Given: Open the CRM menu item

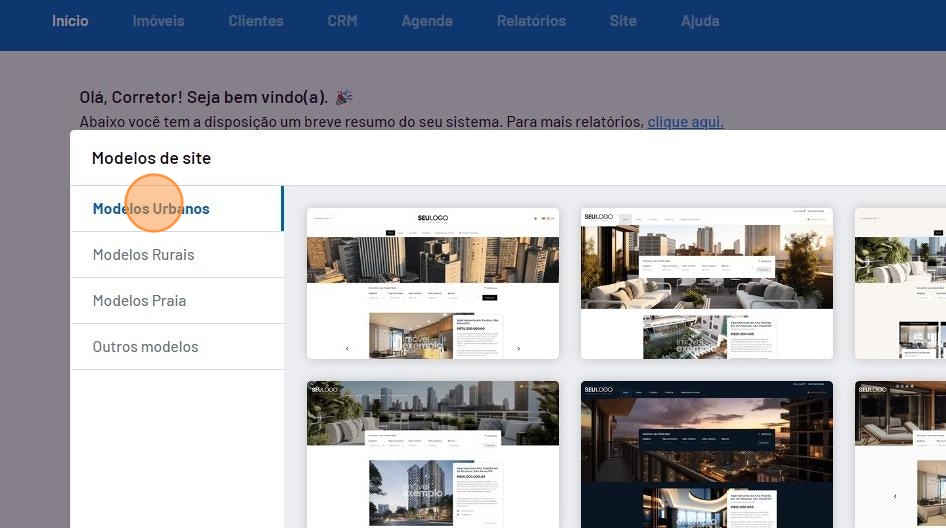Looking at the screenshot, I should click(x=342, y=21).
